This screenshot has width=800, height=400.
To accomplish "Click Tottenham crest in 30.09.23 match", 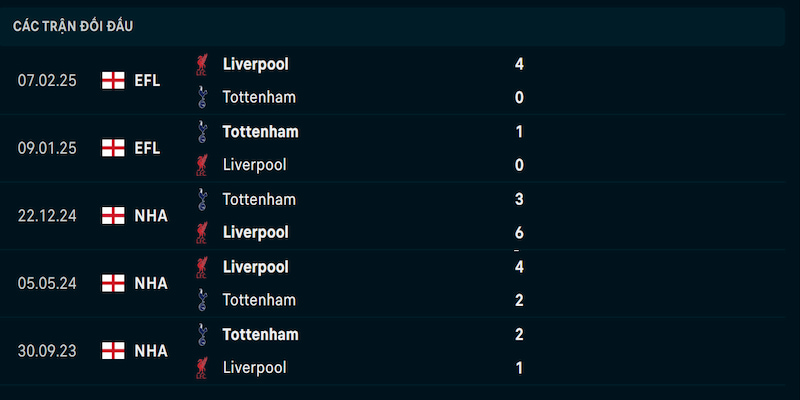I will pos(202,334).
